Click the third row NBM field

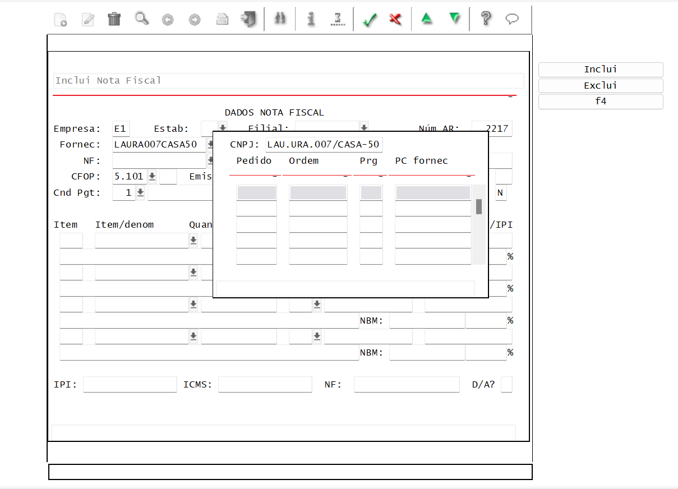[427, 320]
